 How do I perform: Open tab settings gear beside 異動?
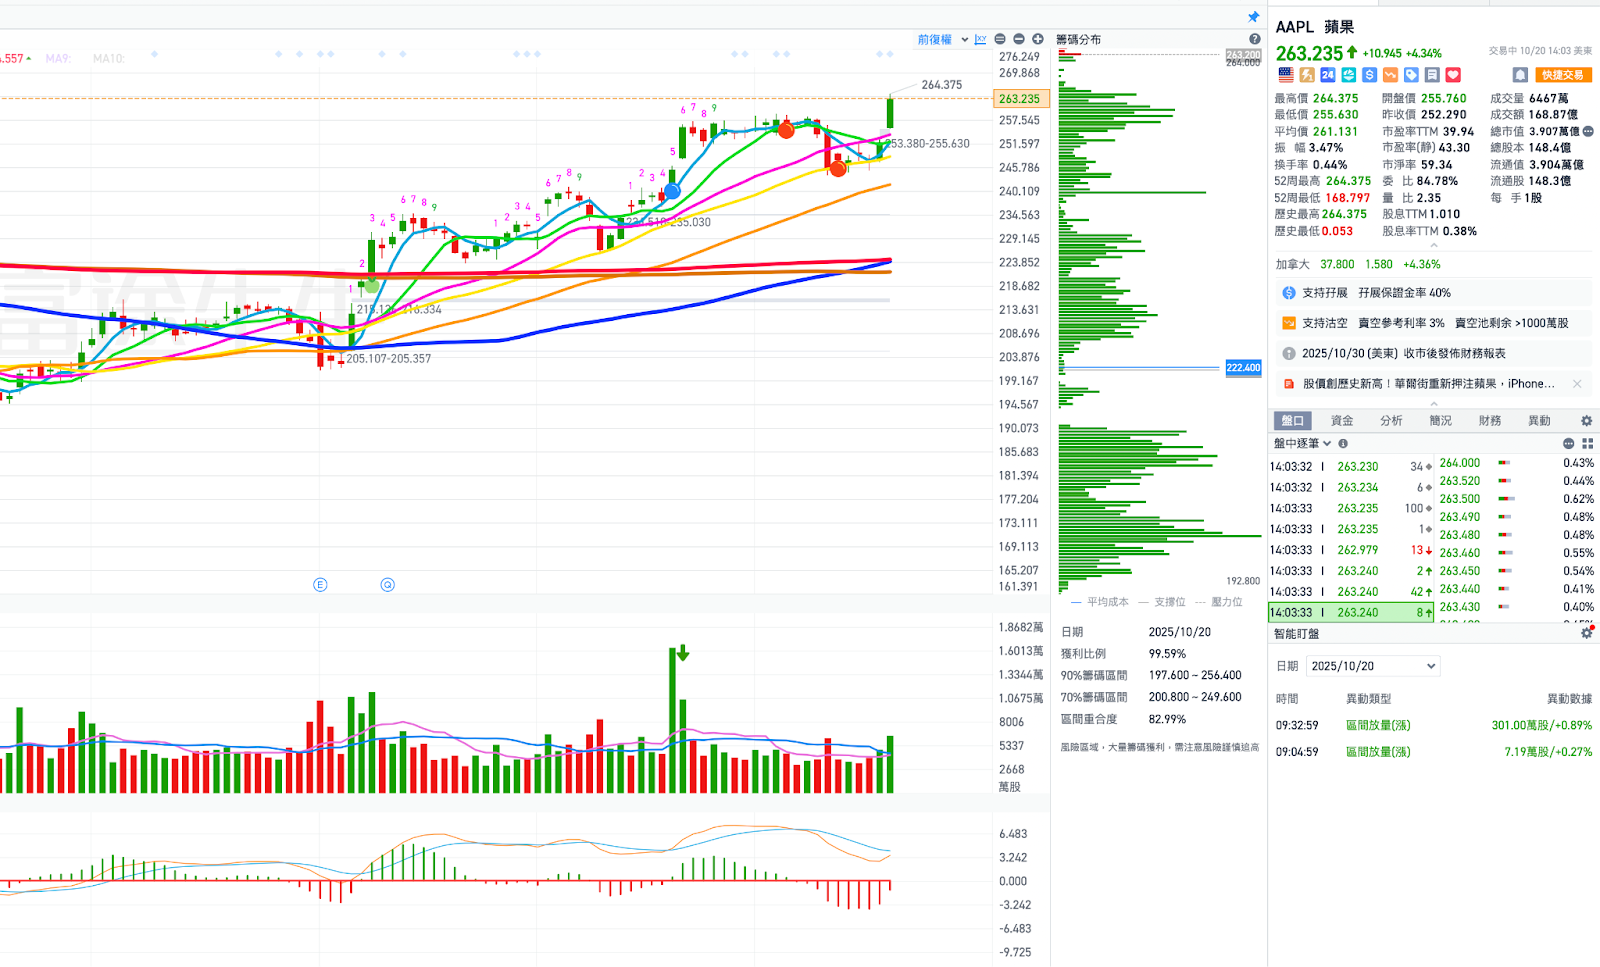pos(1586,421)
